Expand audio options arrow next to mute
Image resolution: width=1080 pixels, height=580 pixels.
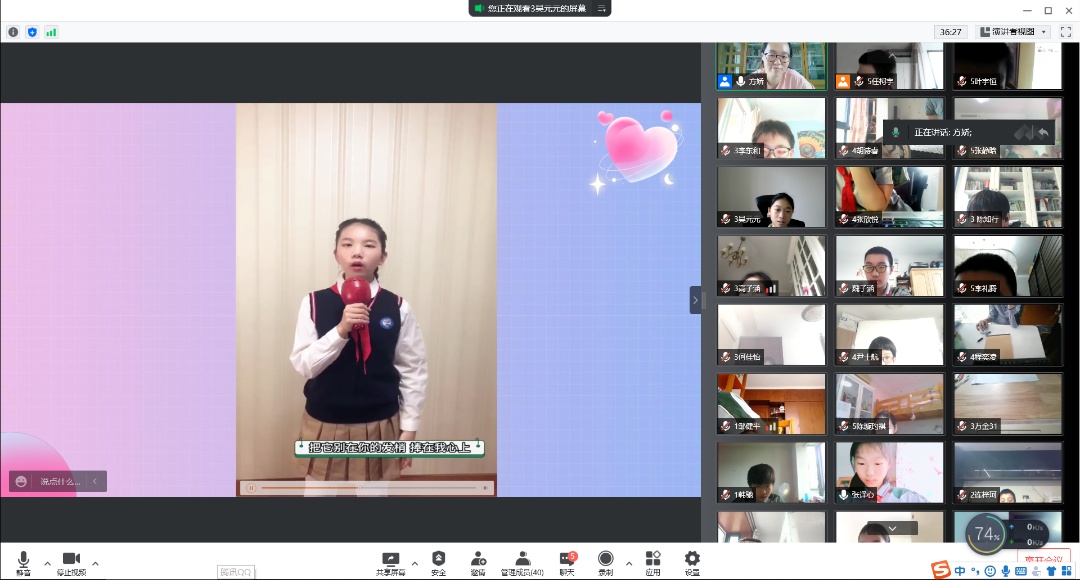(47, 563)
